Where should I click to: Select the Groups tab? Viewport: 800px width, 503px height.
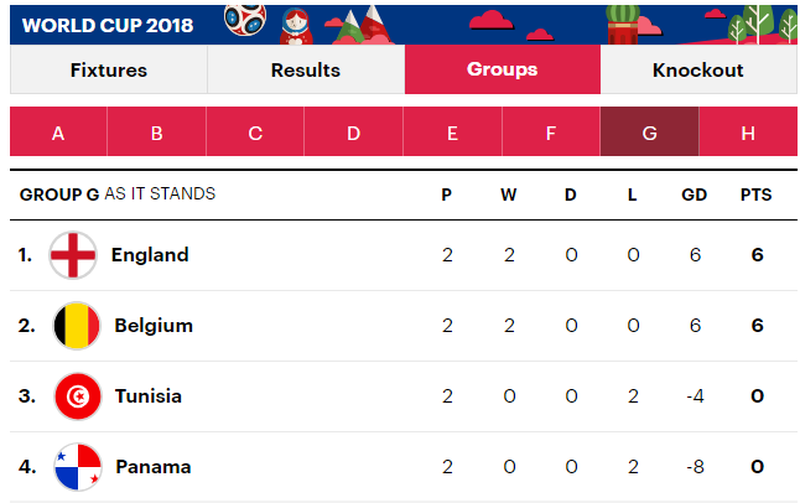[502, 70]
